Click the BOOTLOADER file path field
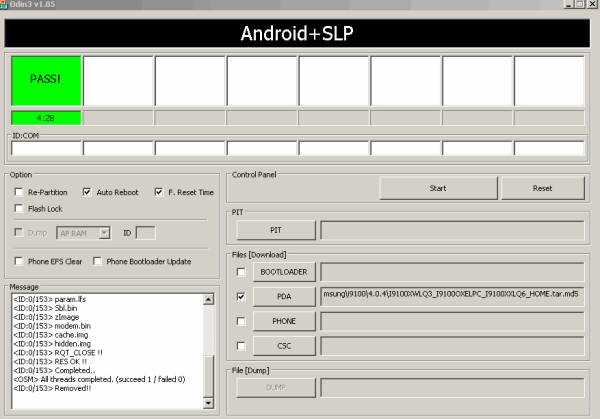Viewport: 600px width, 419px height. tap(452, 272)
